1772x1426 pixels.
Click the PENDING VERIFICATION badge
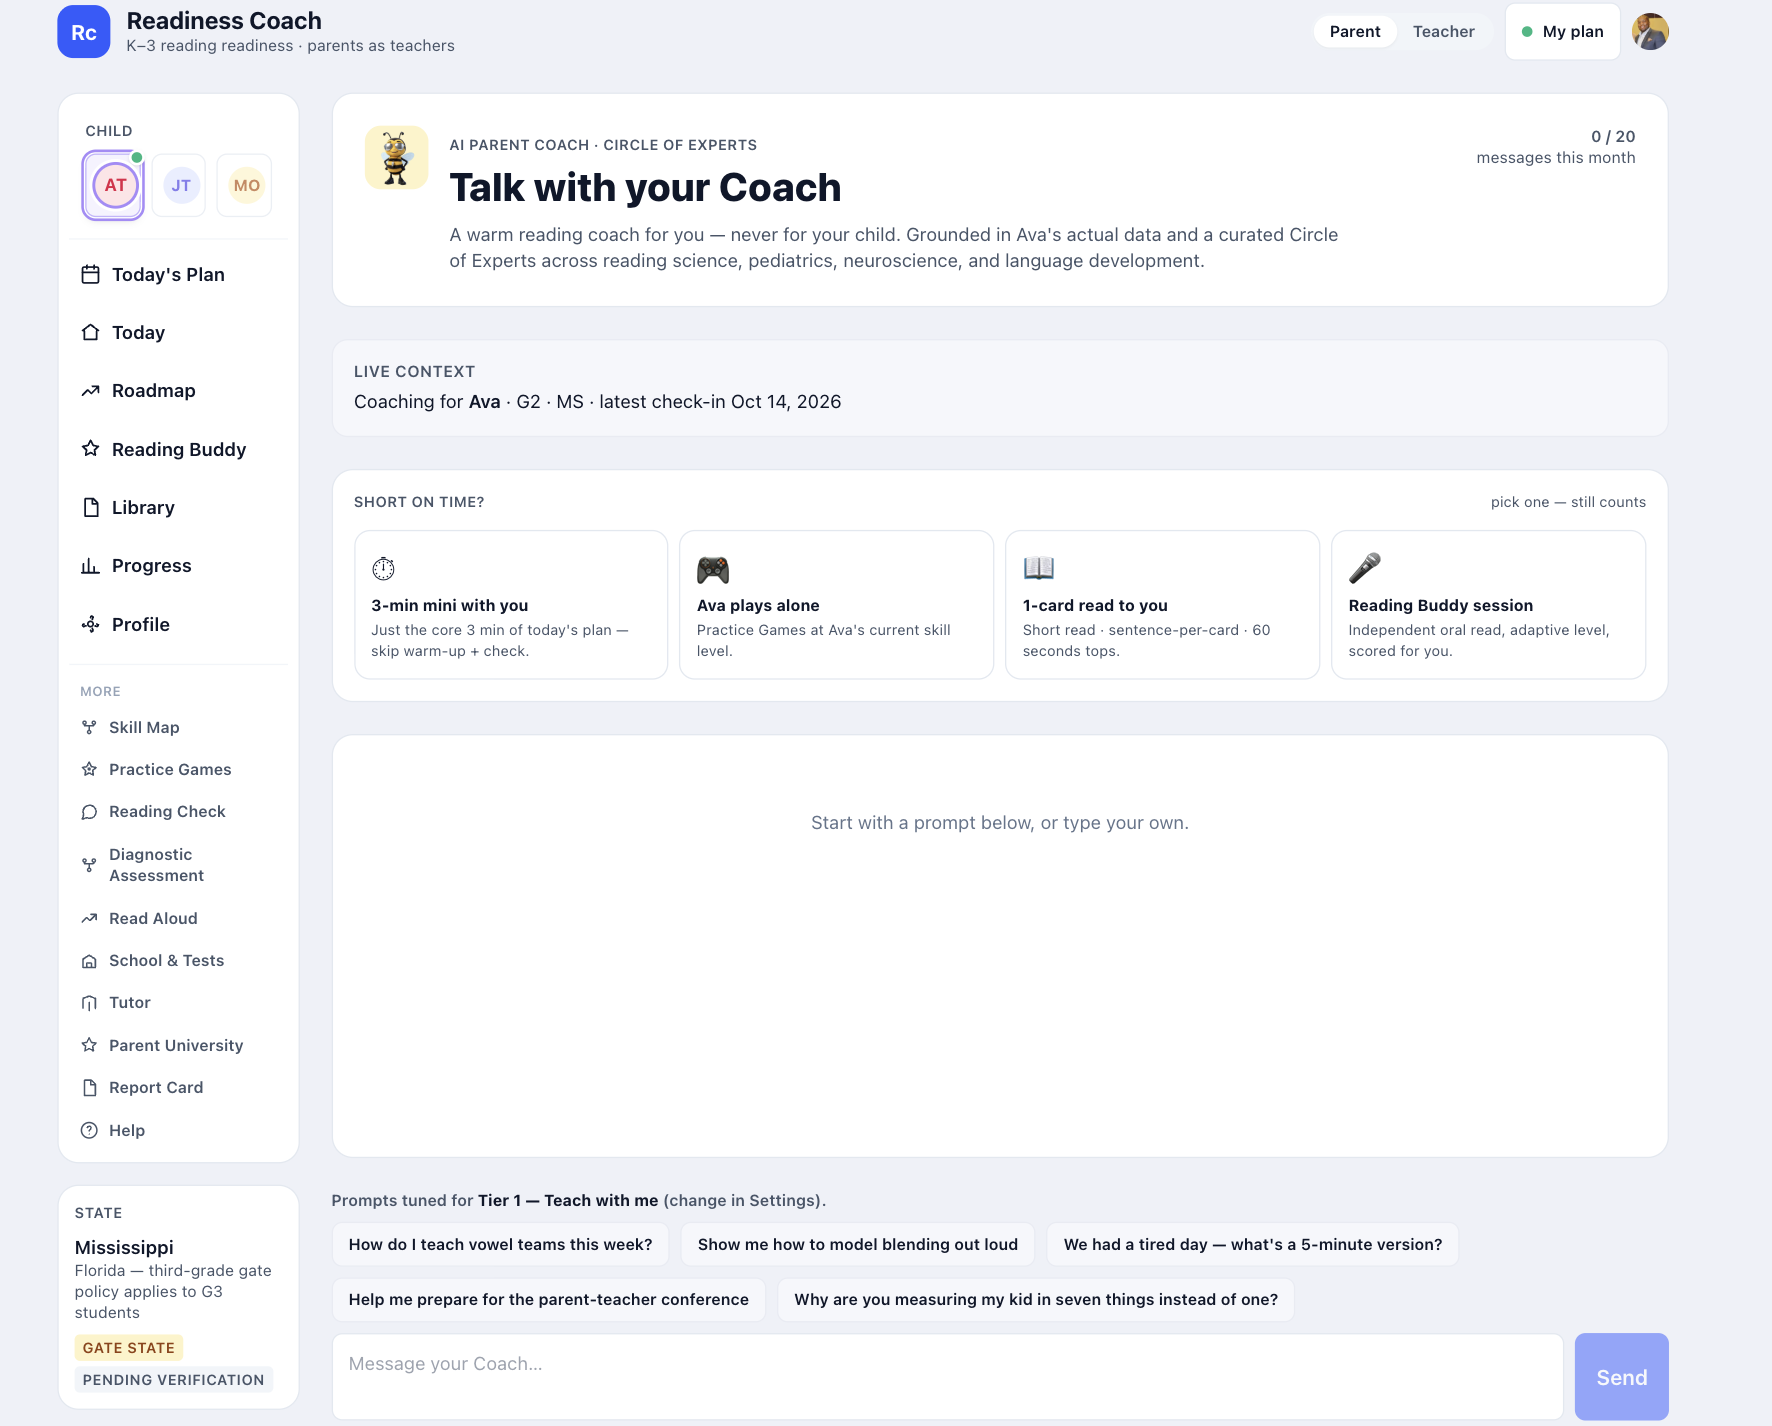[174, 1380]
